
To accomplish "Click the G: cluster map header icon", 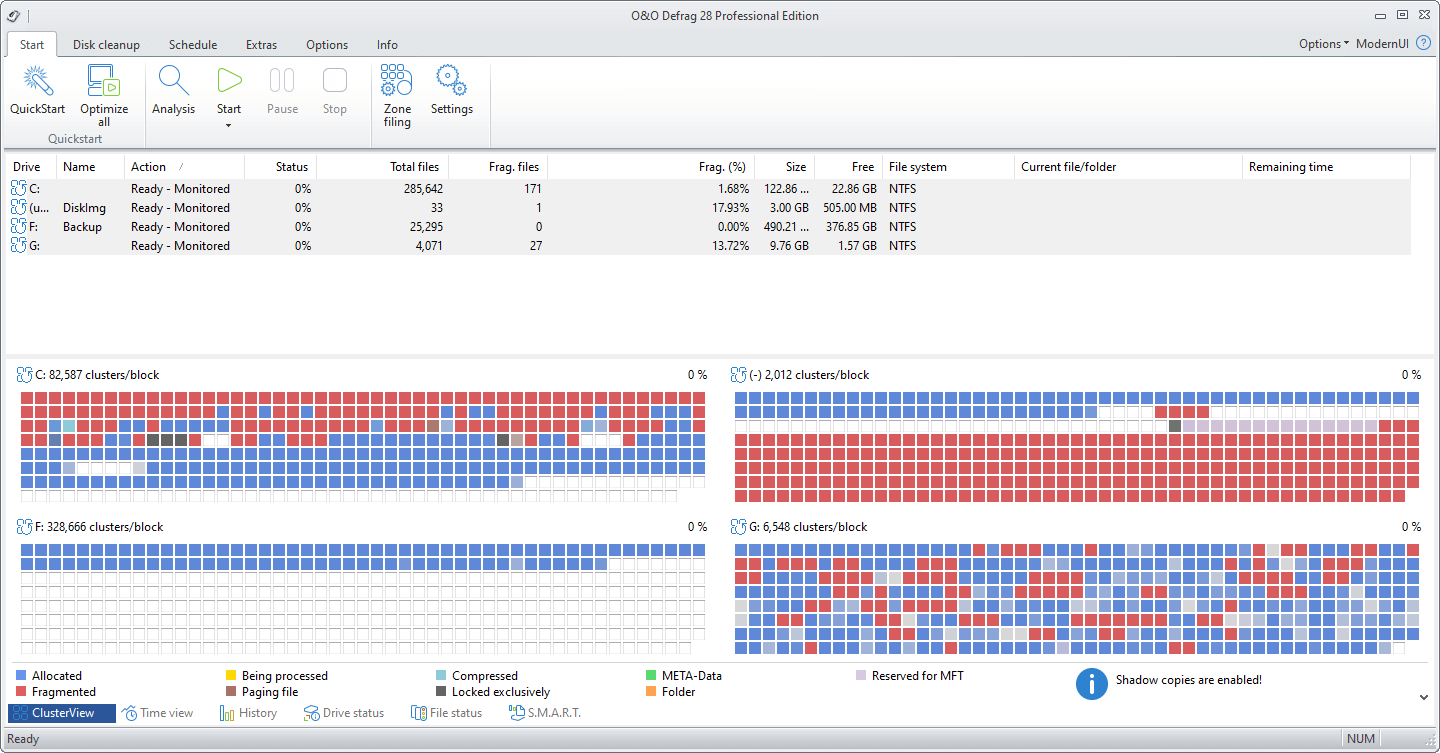I will click(739, 527).
